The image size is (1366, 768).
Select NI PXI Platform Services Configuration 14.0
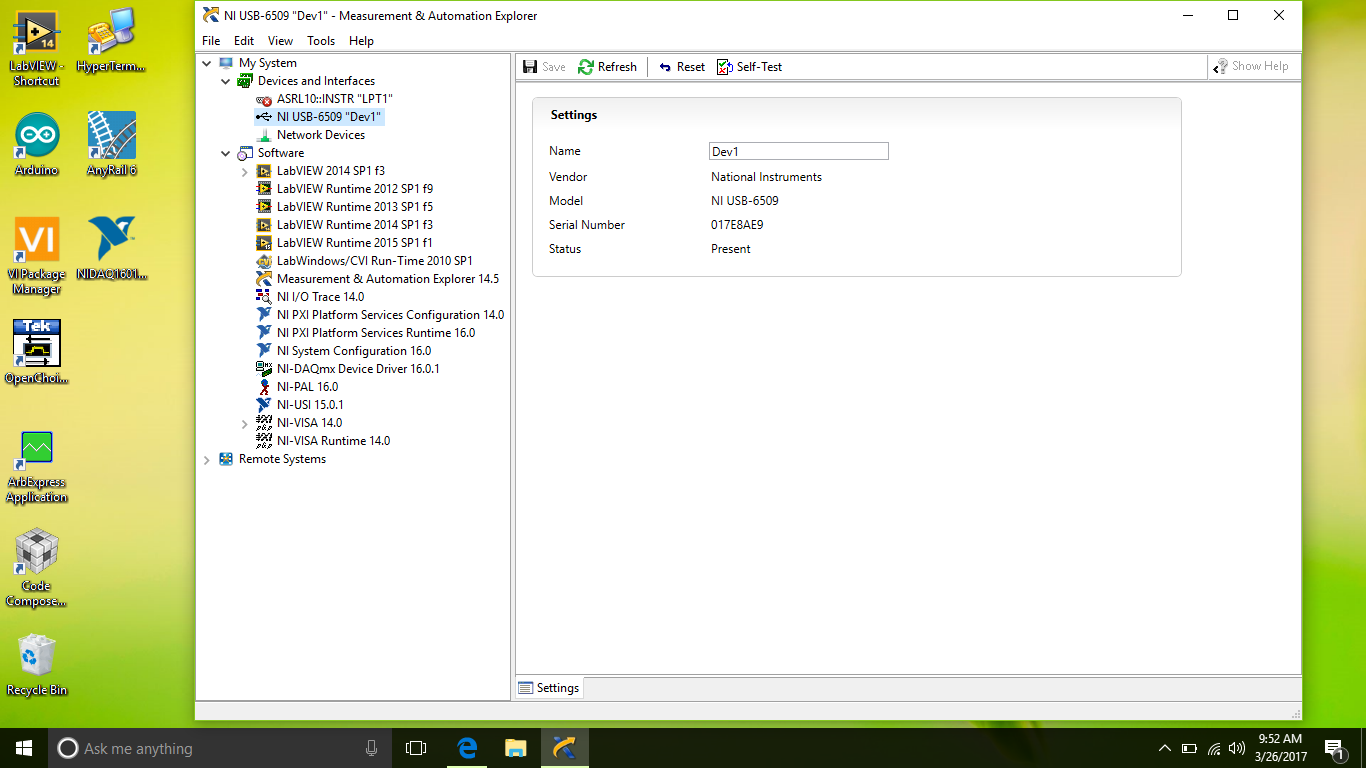coord(391,315)
